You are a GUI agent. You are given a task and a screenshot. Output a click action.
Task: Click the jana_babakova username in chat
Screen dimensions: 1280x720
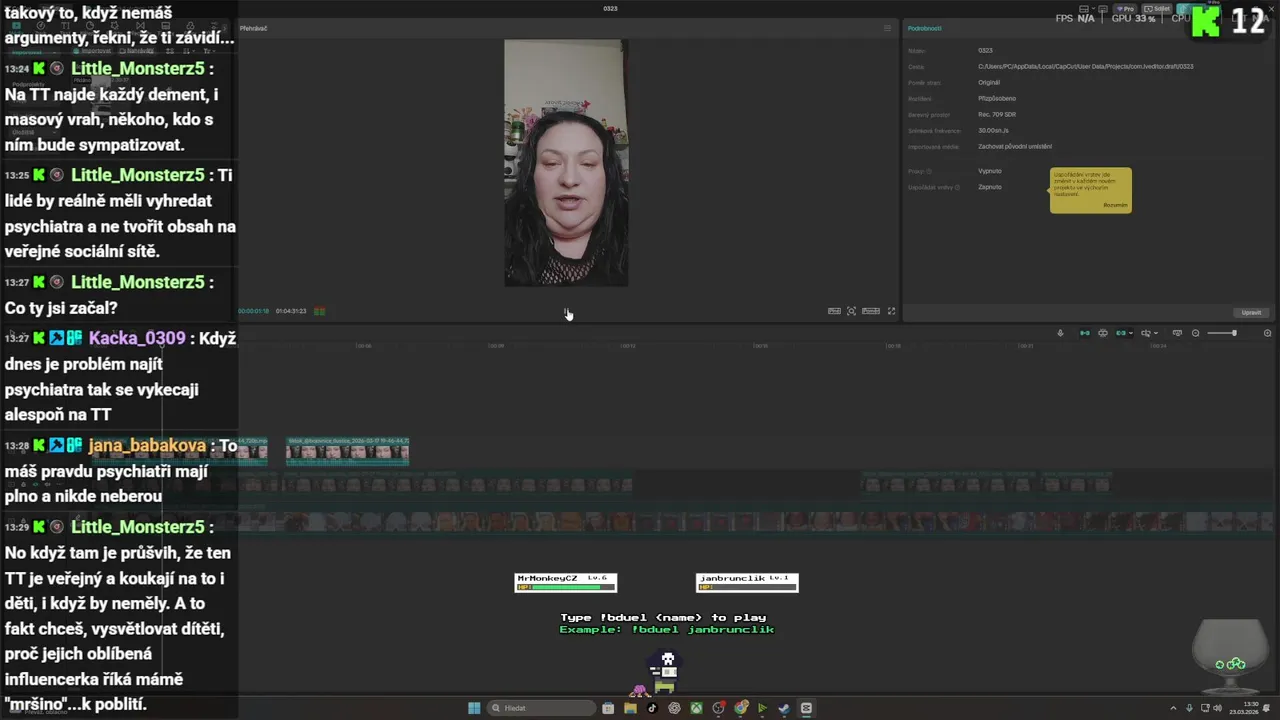(x=147, y=446)
